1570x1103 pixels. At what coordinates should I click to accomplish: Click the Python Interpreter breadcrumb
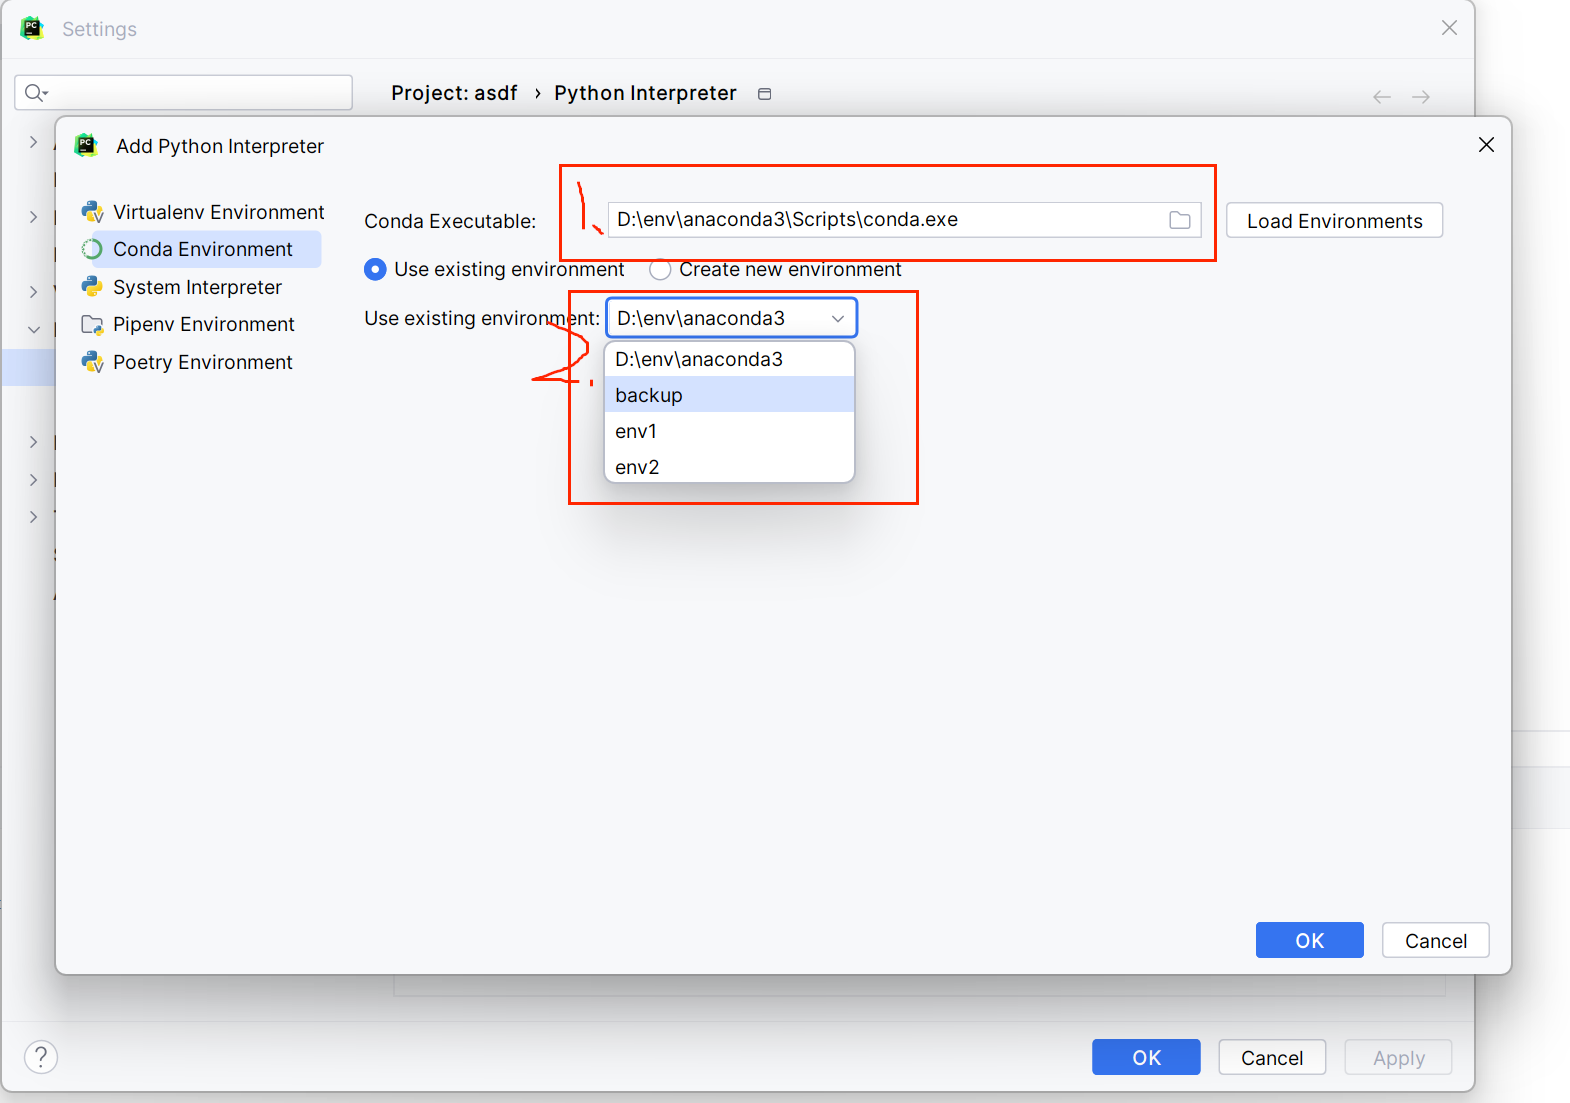pyautogui.click(x=645, y=93)
